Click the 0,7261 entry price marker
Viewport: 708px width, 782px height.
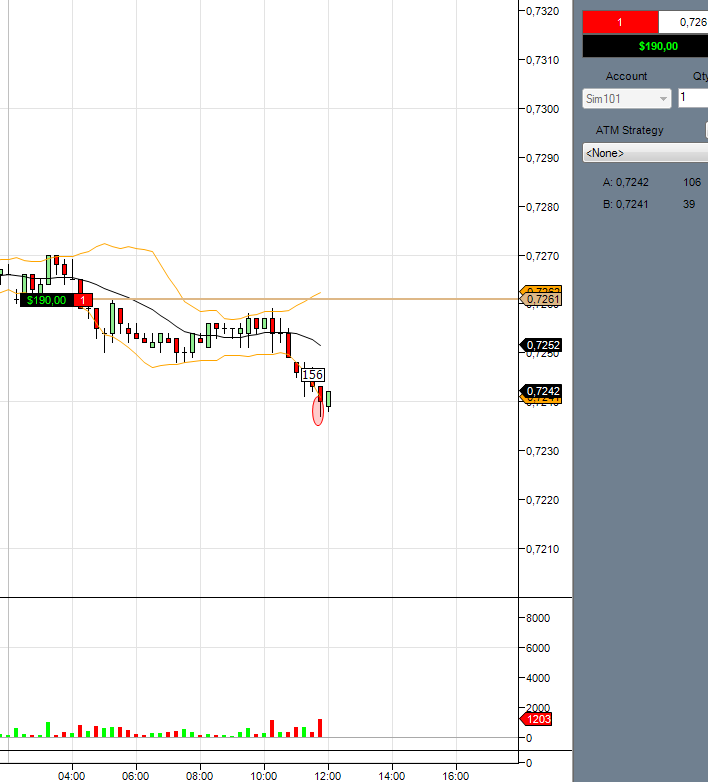541,299
